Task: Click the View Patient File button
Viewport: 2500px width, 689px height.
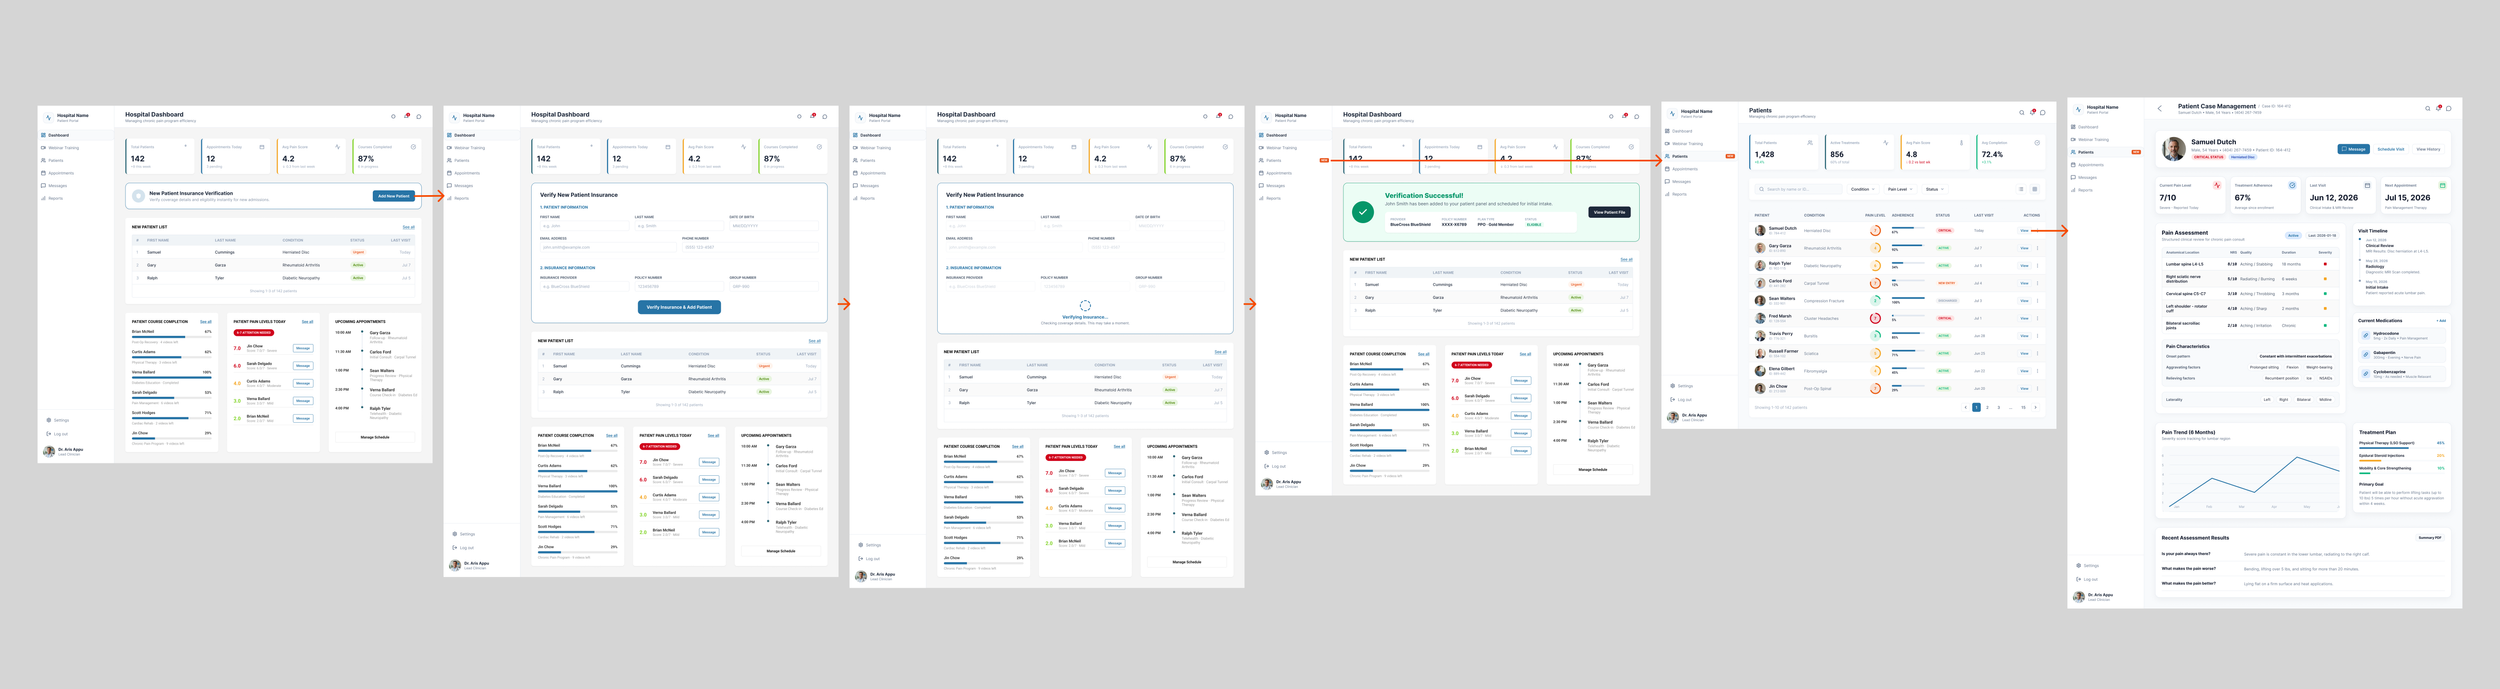Action: click(1609, 212)
